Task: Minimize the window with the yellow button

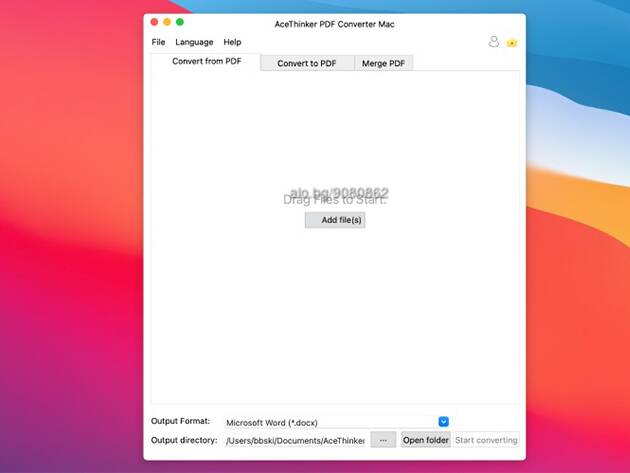Action: pyautogui.click(x=167, y=22)
